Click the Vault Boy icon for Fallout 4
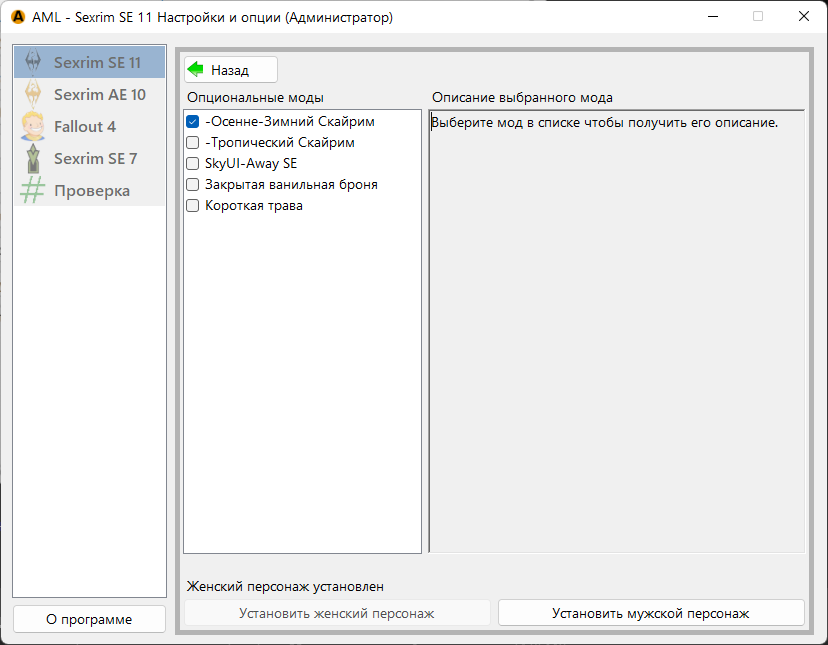Image resolution: width=828 pixels, height=645 pixels. tap(33, 126)
